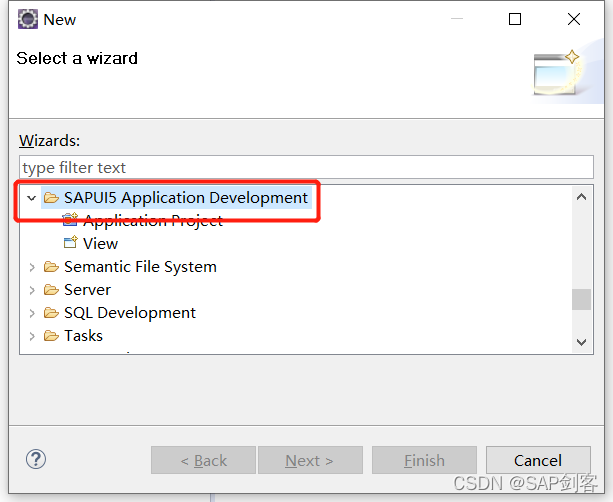Viewport: 613px width, 502px height.
Task: Select the View wizard entry
Action: click(100, 244)
